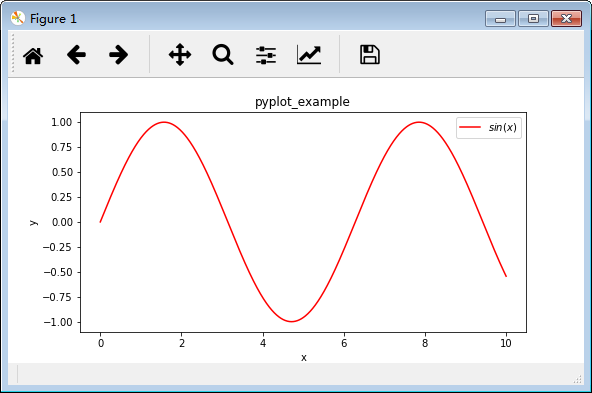Go forward to the next view arrow
The width and height of the screenshot is (592, 393).
[119, 55]
